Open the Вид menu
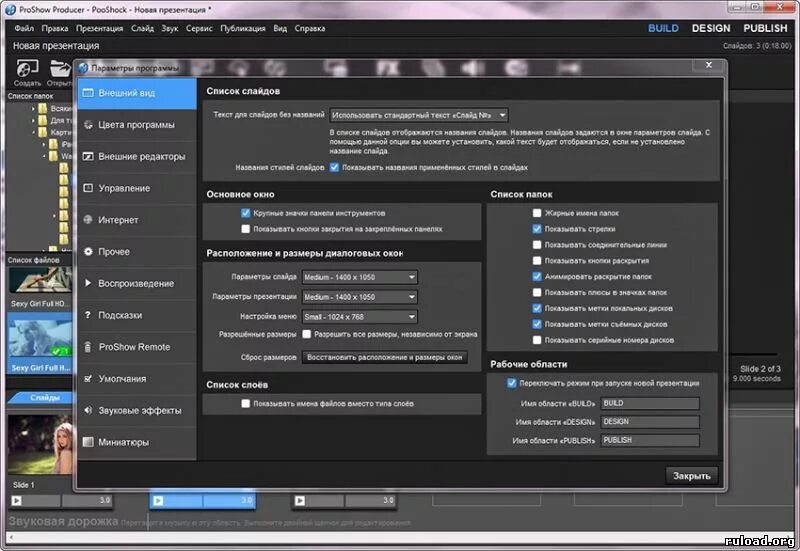Screen dimensions: 800x551 pos(280,28)
